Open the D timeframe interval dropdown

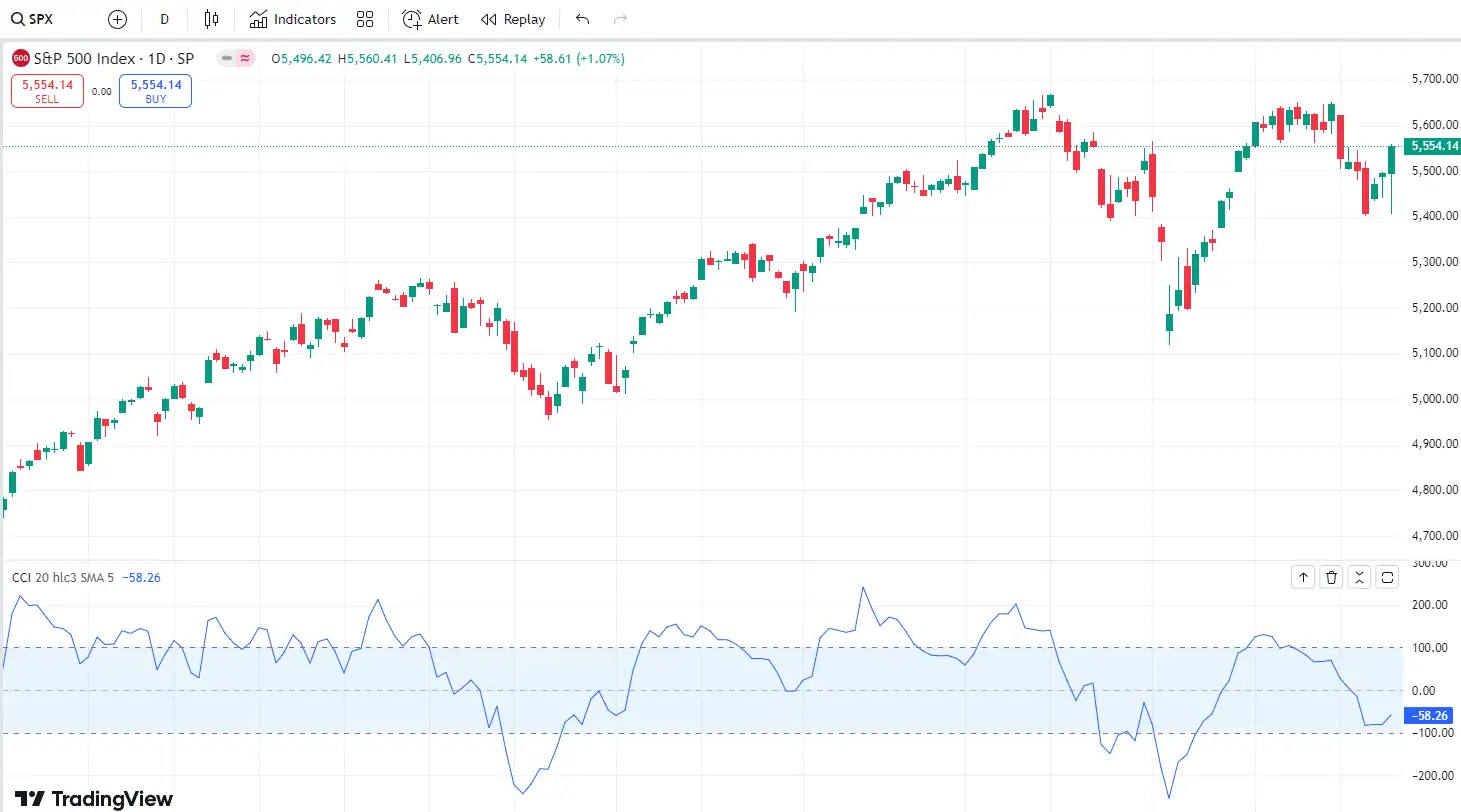click(164, 18)
